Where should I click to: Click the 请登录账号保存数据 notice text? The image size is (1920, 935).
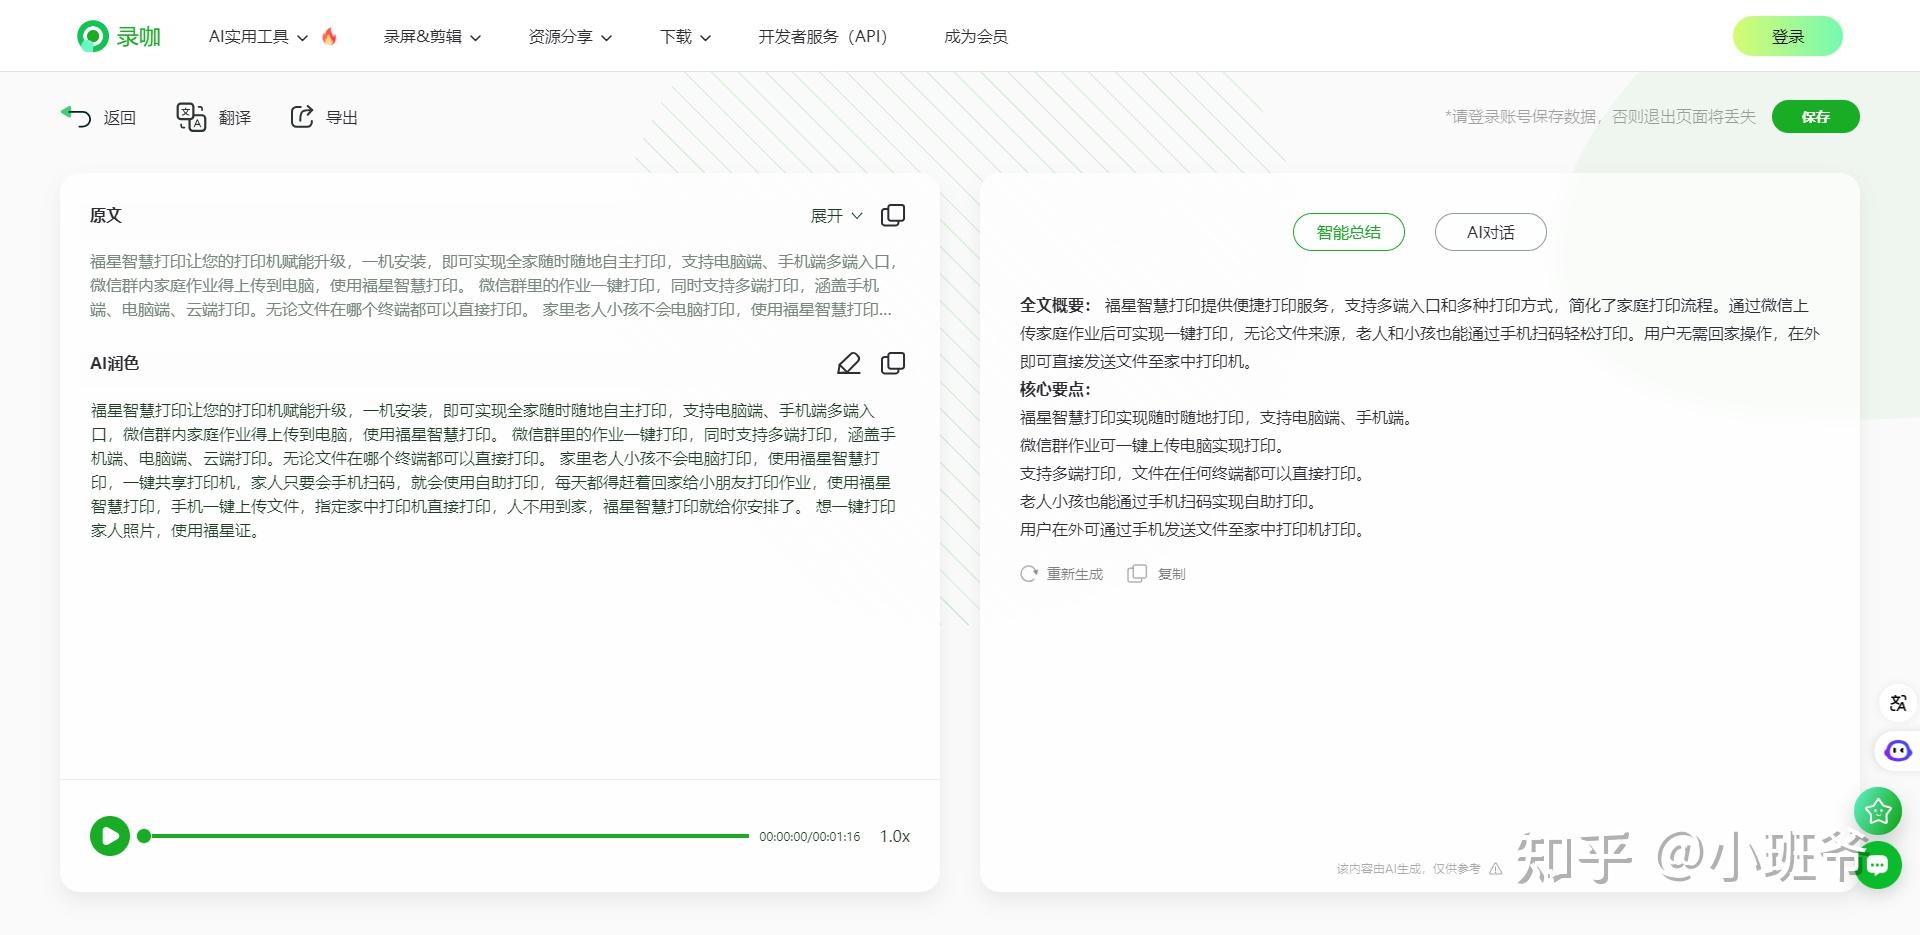click(x=1600, y=117)
